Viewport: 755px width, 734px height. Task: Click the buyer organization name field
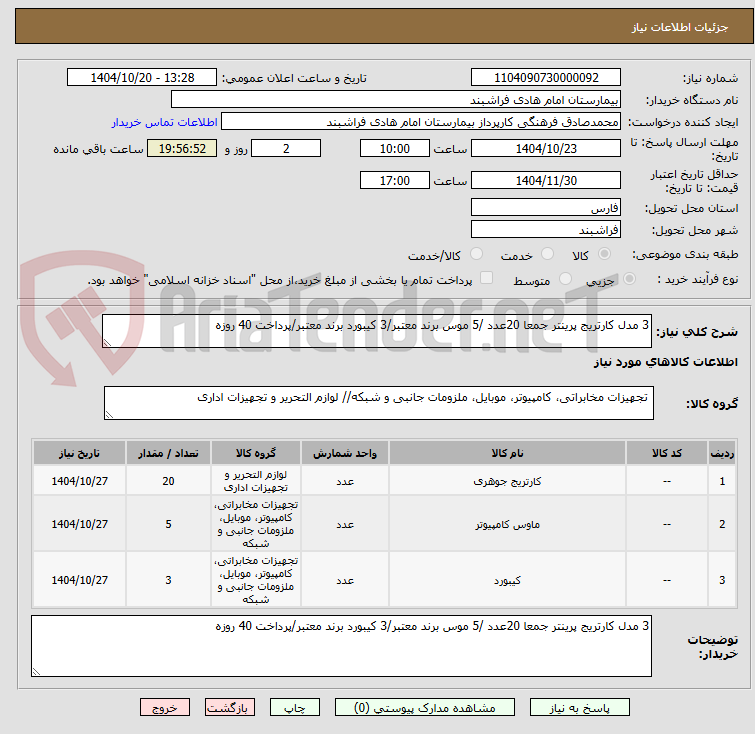pyautogui.click(x=396, y=100)
